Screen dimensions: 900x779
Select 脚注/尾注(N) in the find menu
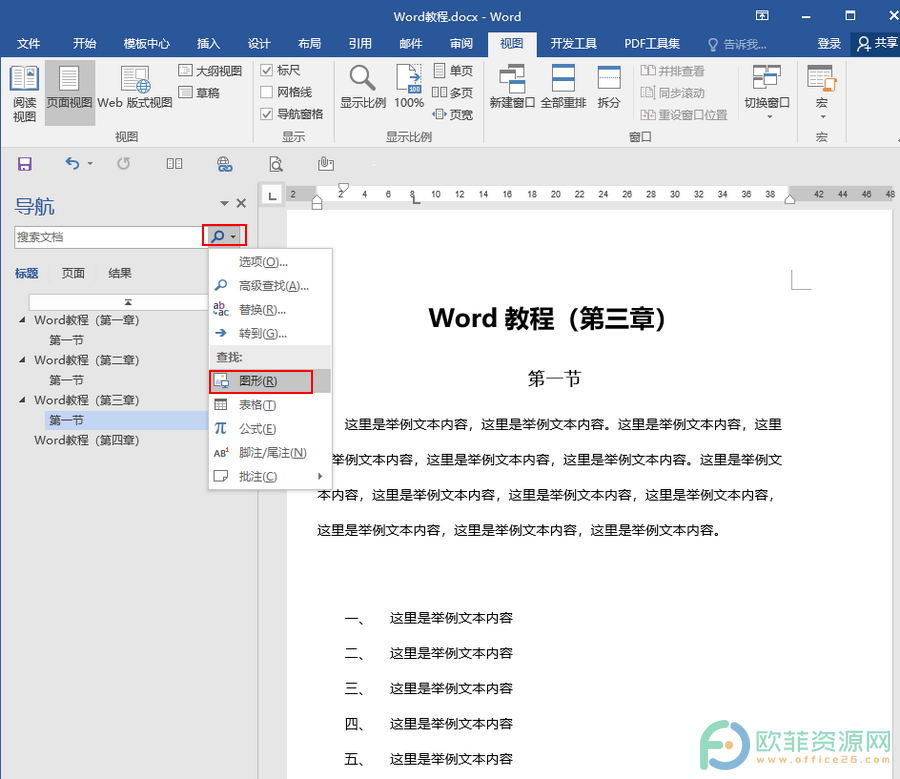270,453
